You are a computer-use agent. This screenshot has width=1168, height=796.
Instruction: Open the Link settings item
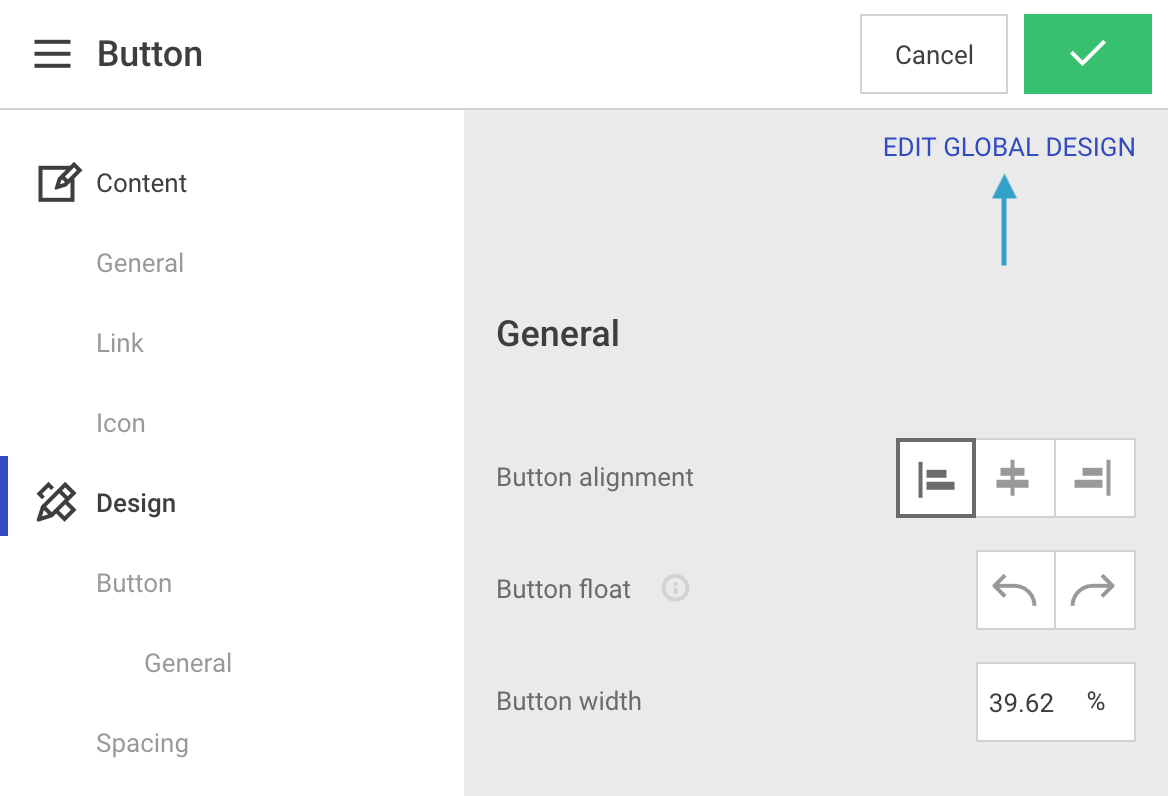pos(120,343)
